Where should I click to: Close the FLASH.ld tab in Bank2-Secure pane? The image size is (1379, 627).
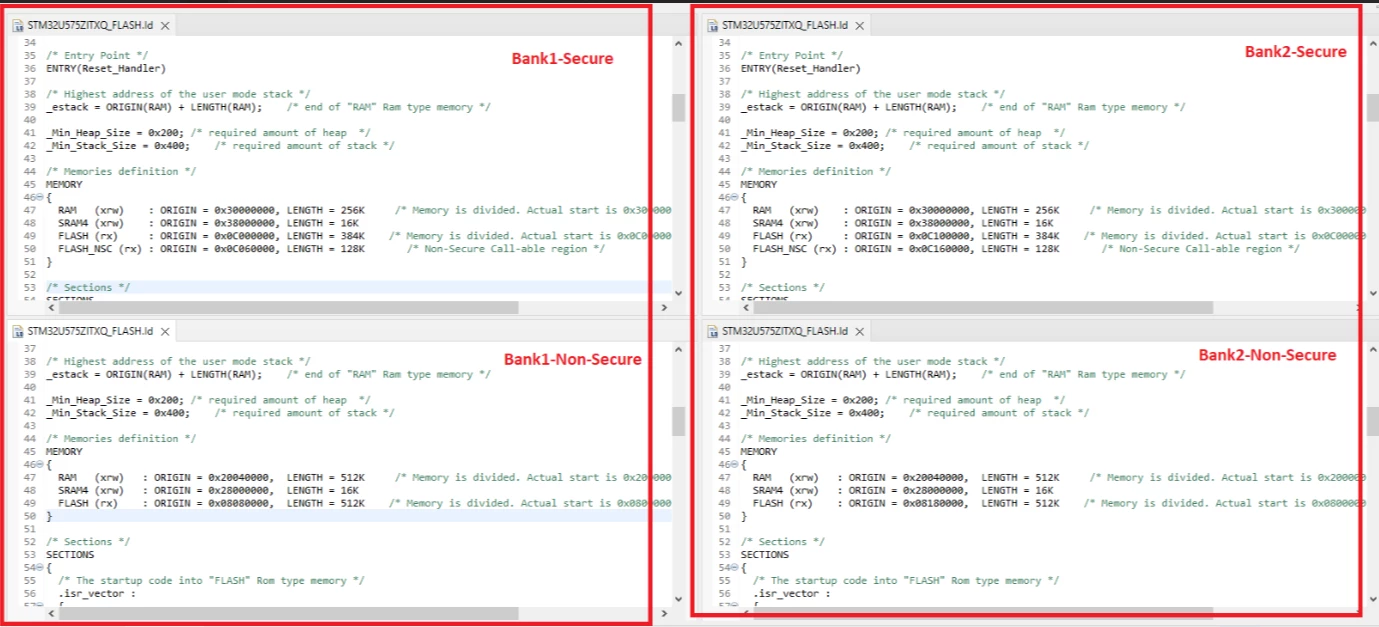click(859, 25)
